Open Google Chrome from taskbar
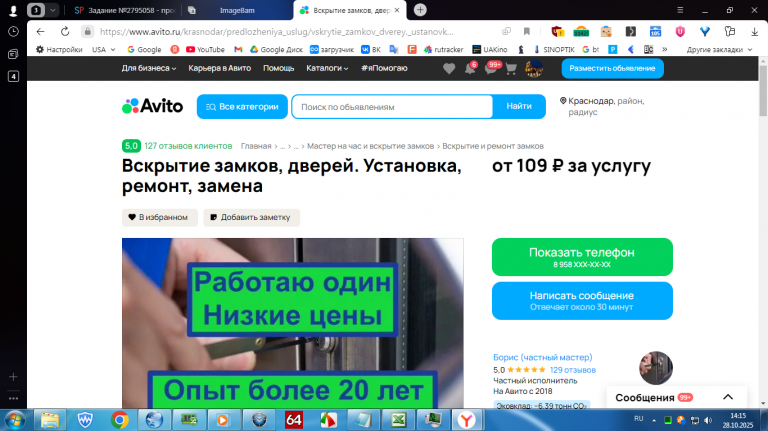The image size is (768, 431). coord(120,420)
